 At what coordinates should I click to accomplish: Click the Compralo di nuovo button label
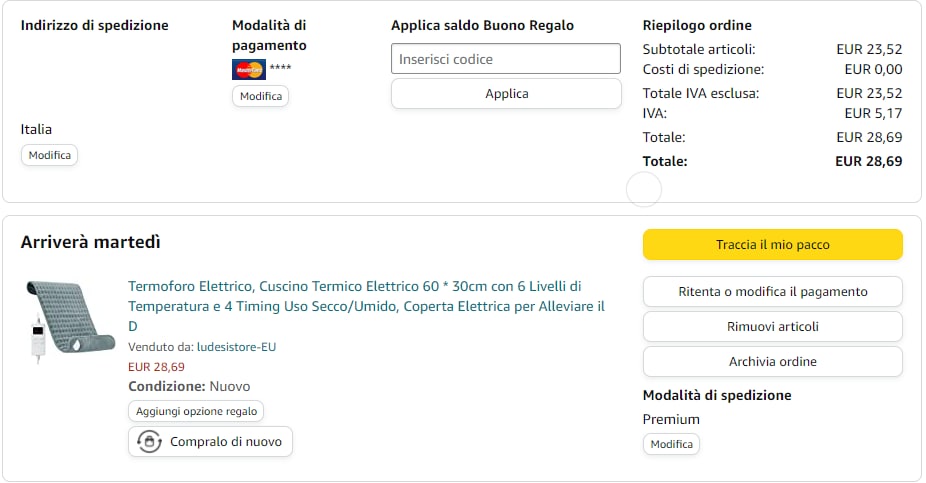(x=226, y=441)
